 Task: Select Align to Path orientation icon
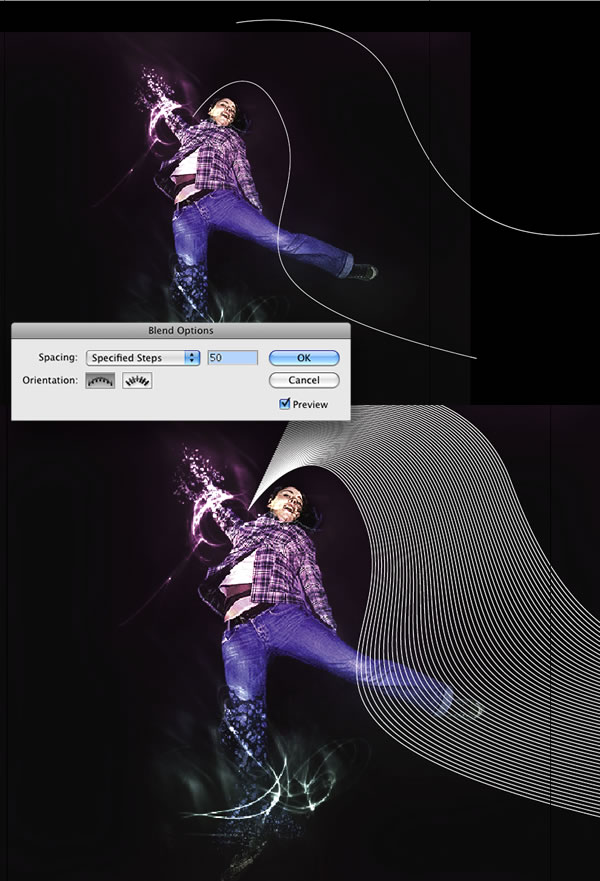[x=137, y=380]
